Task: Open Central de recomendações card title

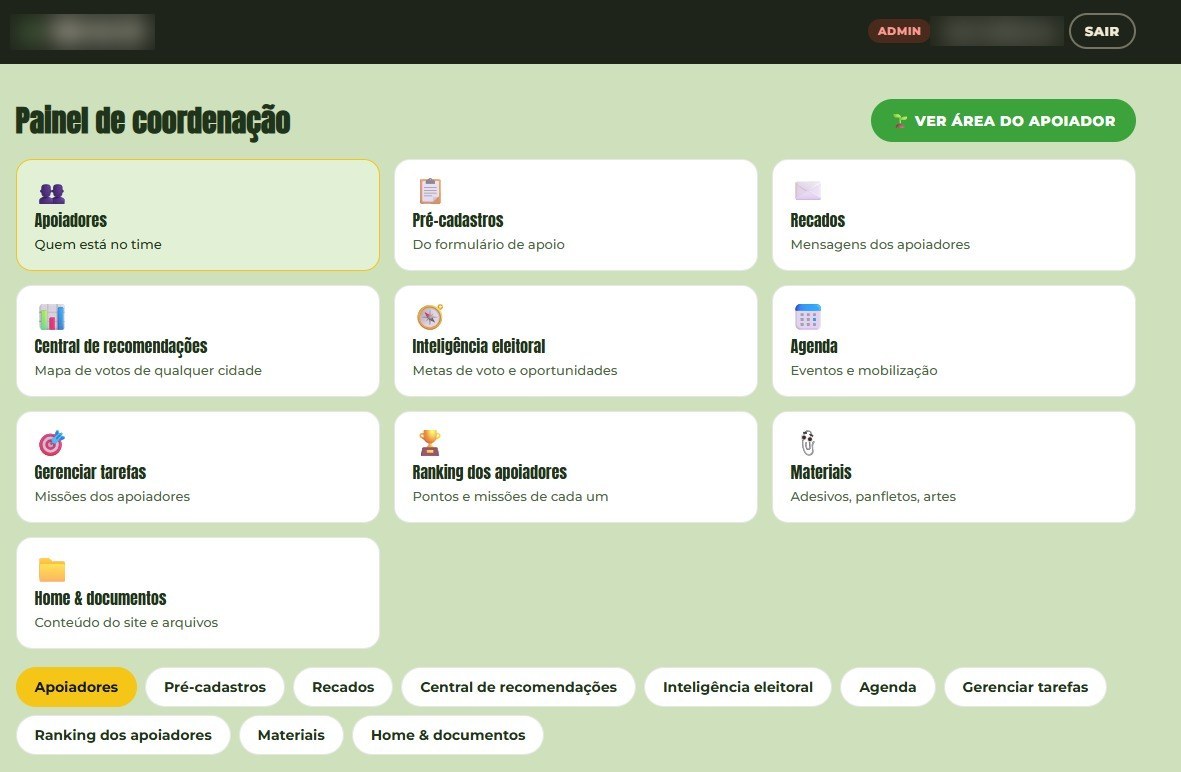Action: [121, 346]
